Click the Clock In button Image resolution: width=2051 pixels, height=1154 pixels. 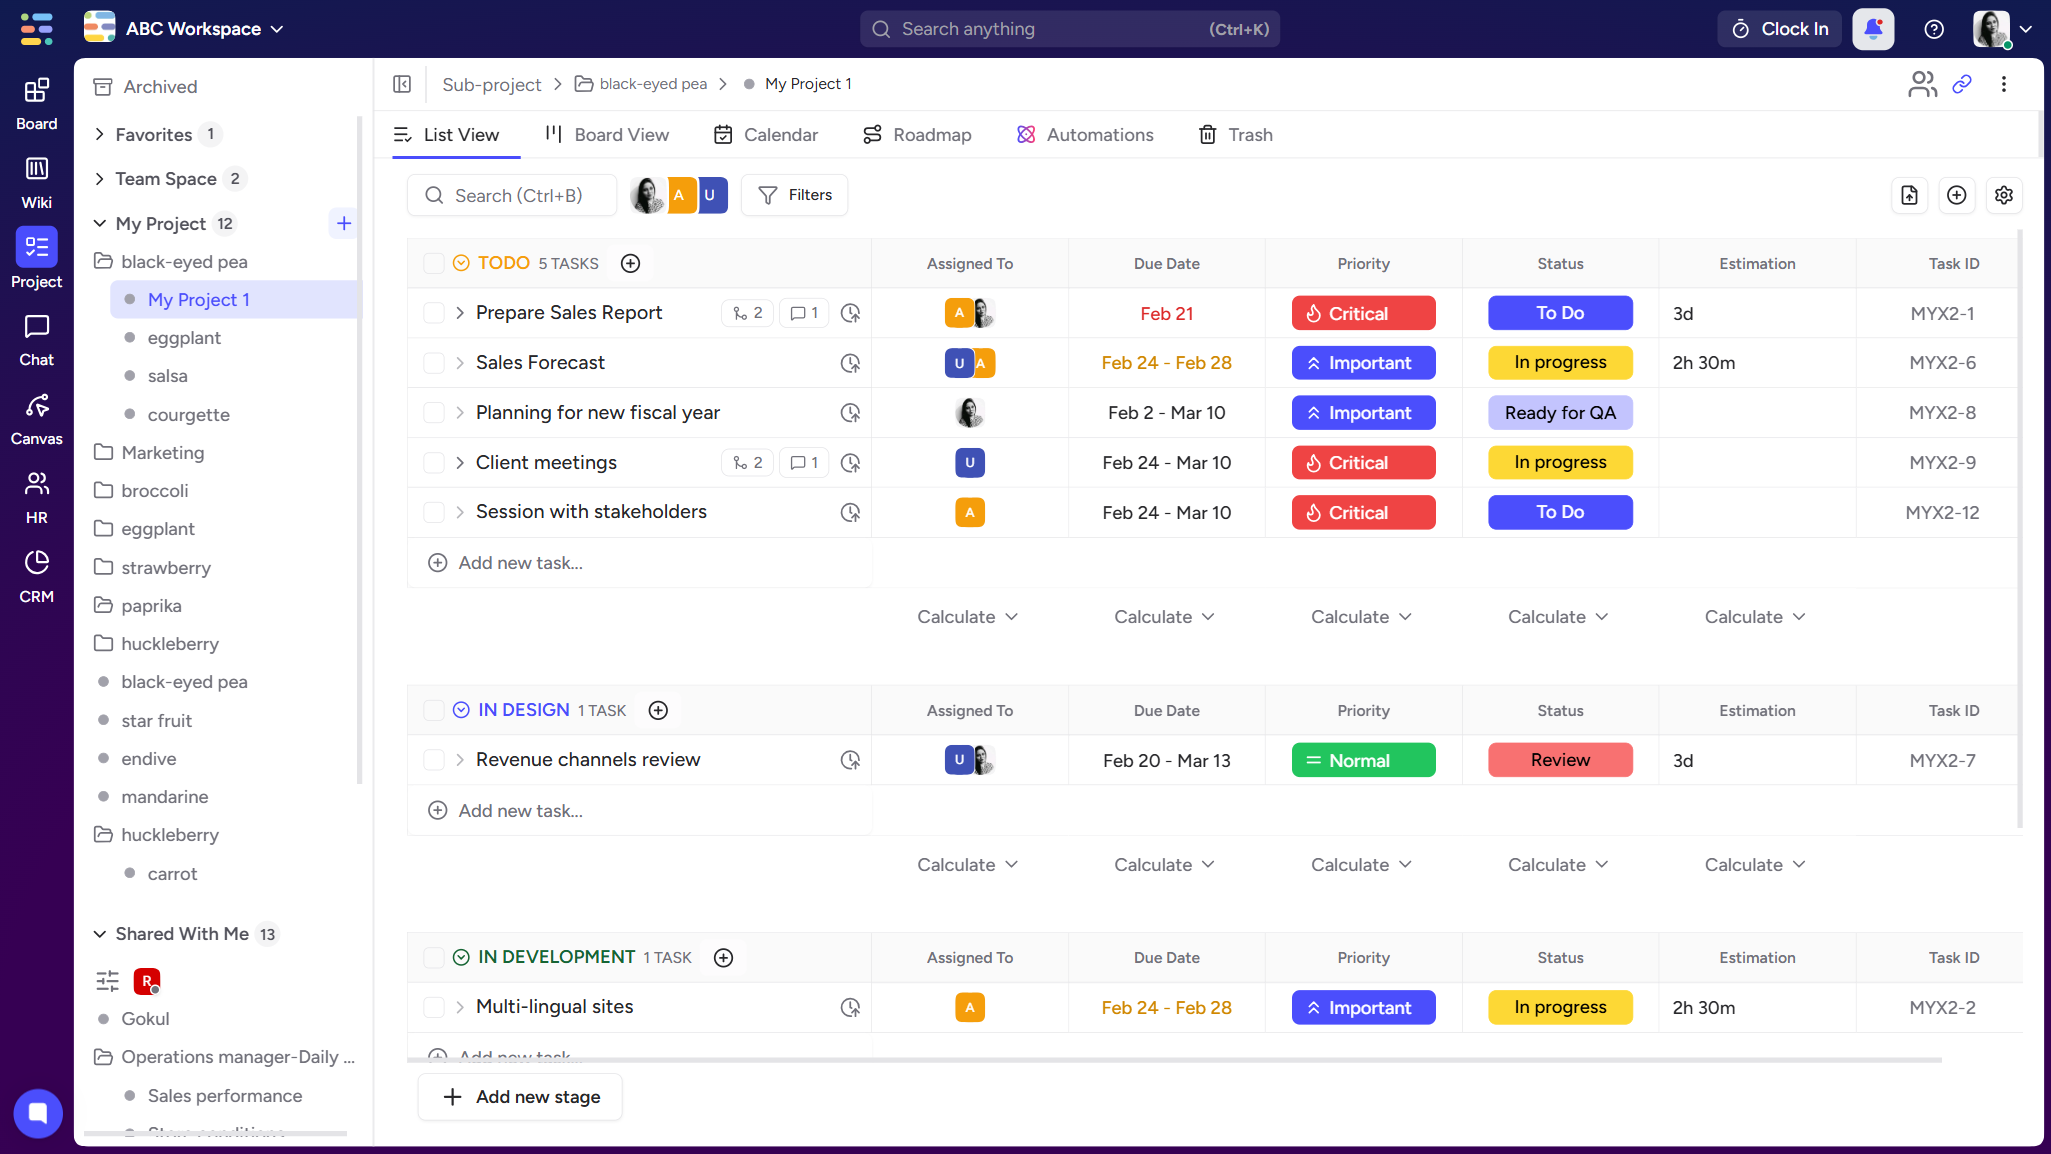pyautogui.click(x=1779, y=29)
